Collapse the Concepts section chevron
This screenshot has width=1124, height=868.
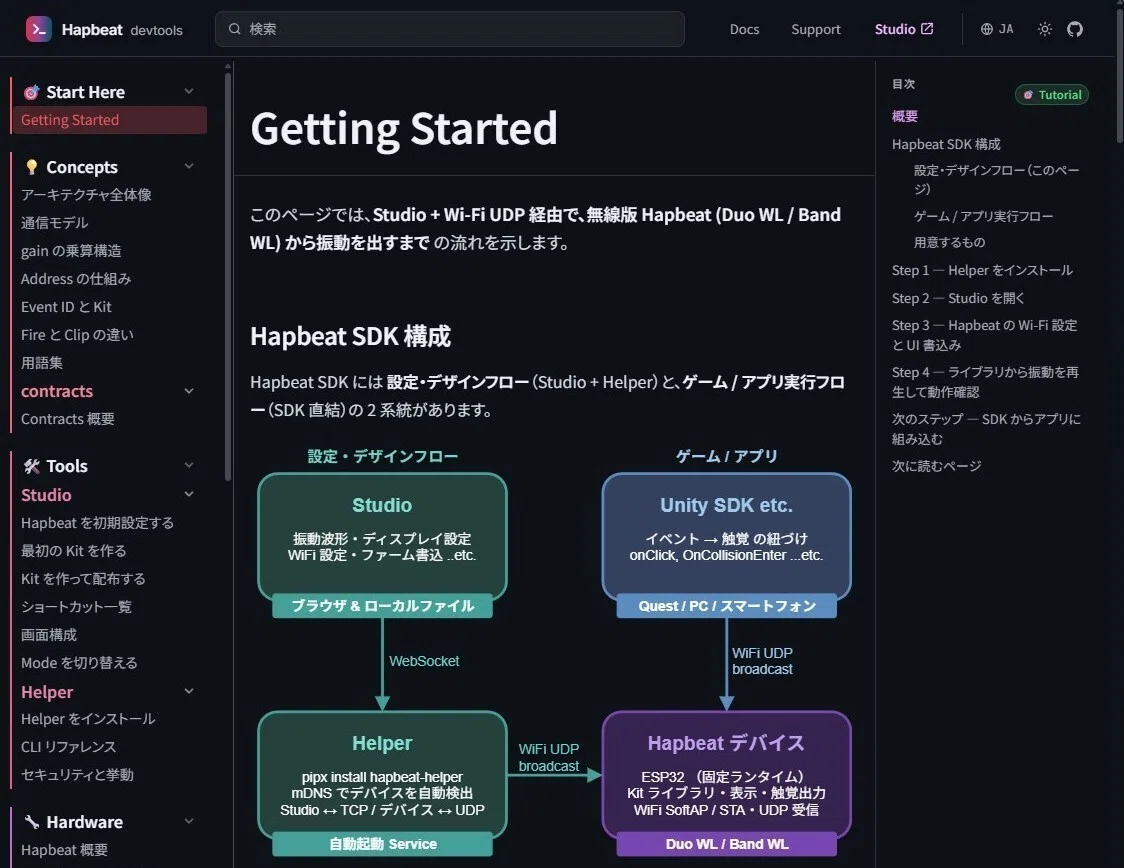[x=189, y=166]
